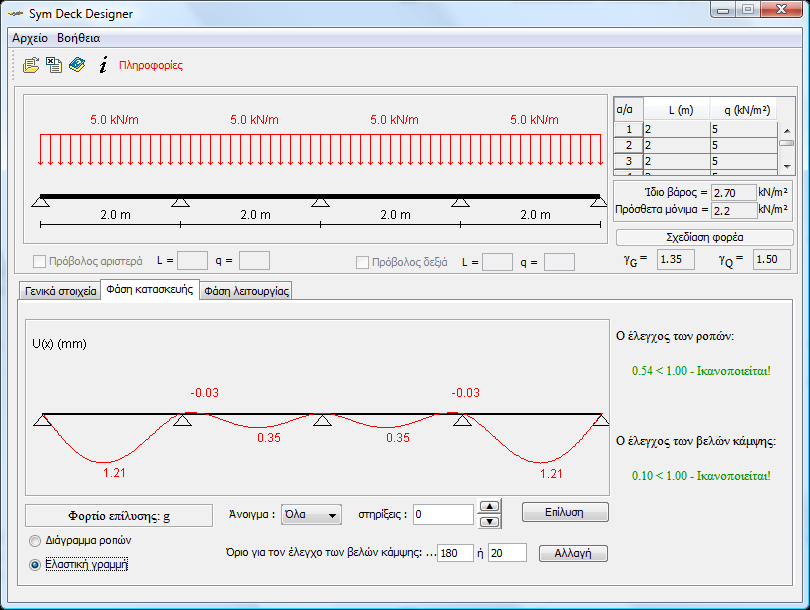Click the red Πληροφορίες label

151,65
